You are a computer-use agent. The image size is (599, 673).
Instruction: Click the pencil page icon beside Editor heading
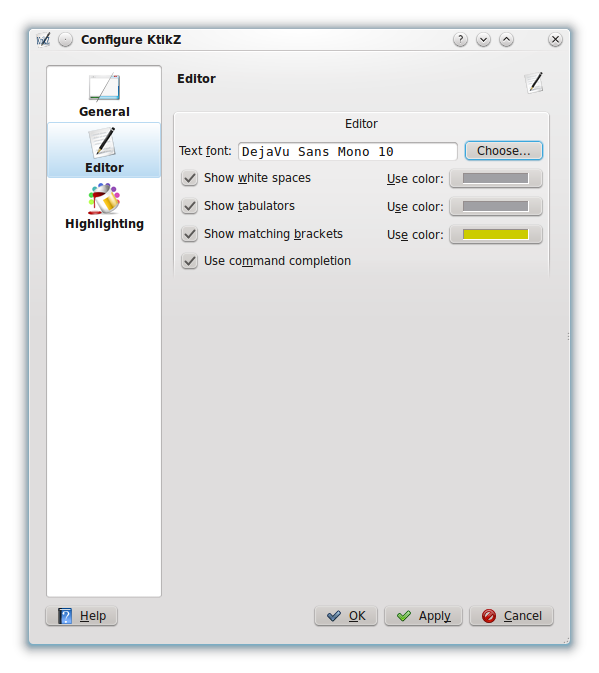[534, 82]
